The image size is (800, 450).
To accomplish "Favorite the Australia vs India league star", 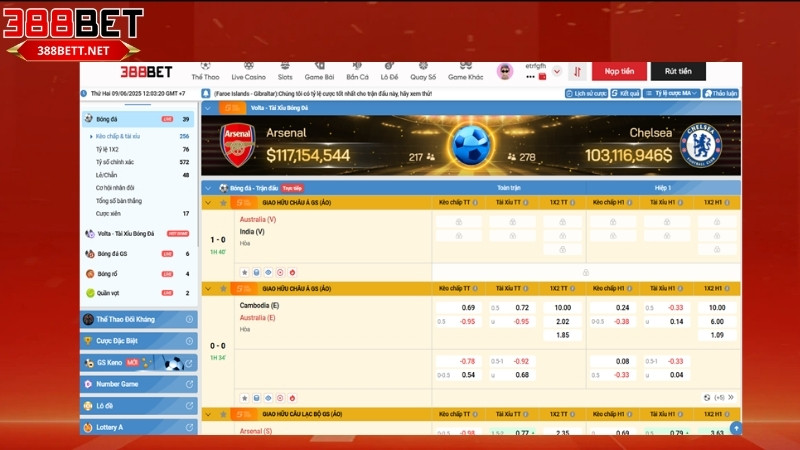I will click(x=223, y=203).
